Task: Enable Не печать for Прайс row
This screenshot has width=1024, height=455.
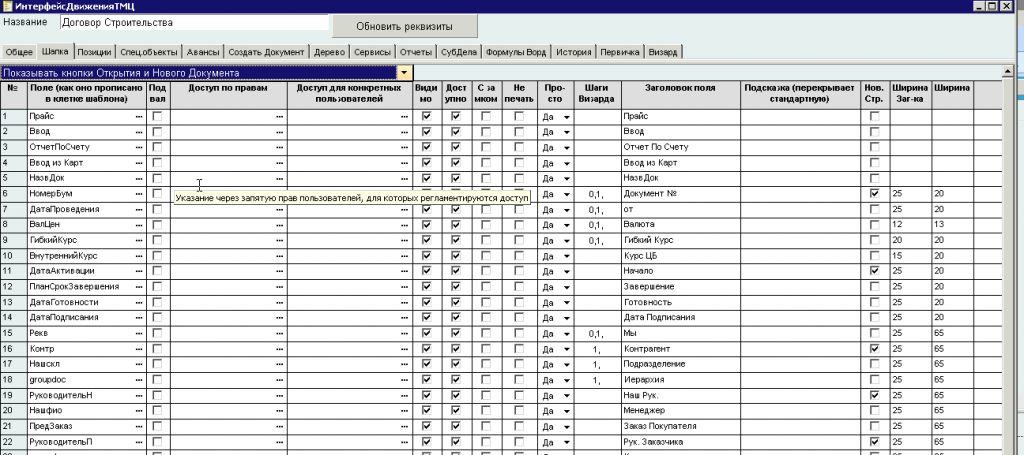Action: pos(519,116)
